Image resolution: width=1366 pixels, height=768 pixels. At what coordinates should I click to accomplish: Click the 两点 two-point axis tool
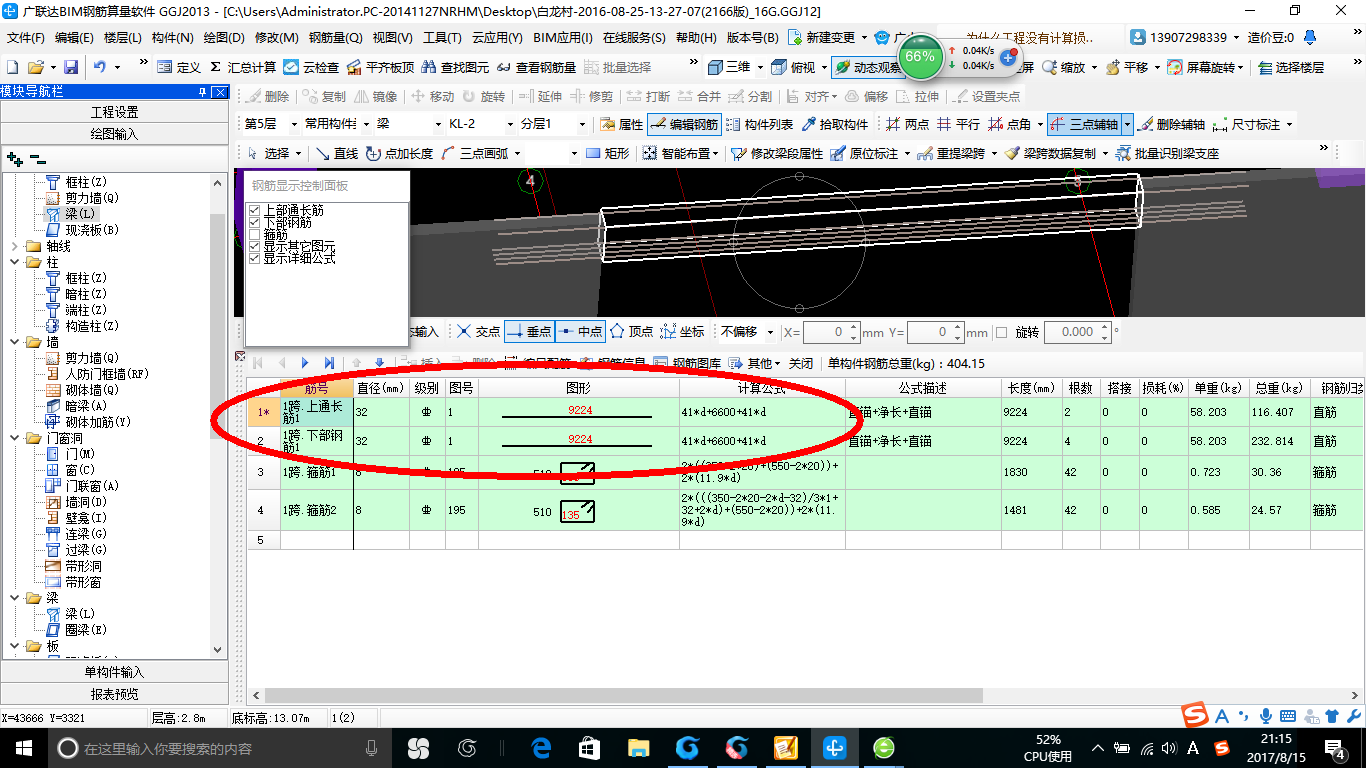tap(908, 125)
